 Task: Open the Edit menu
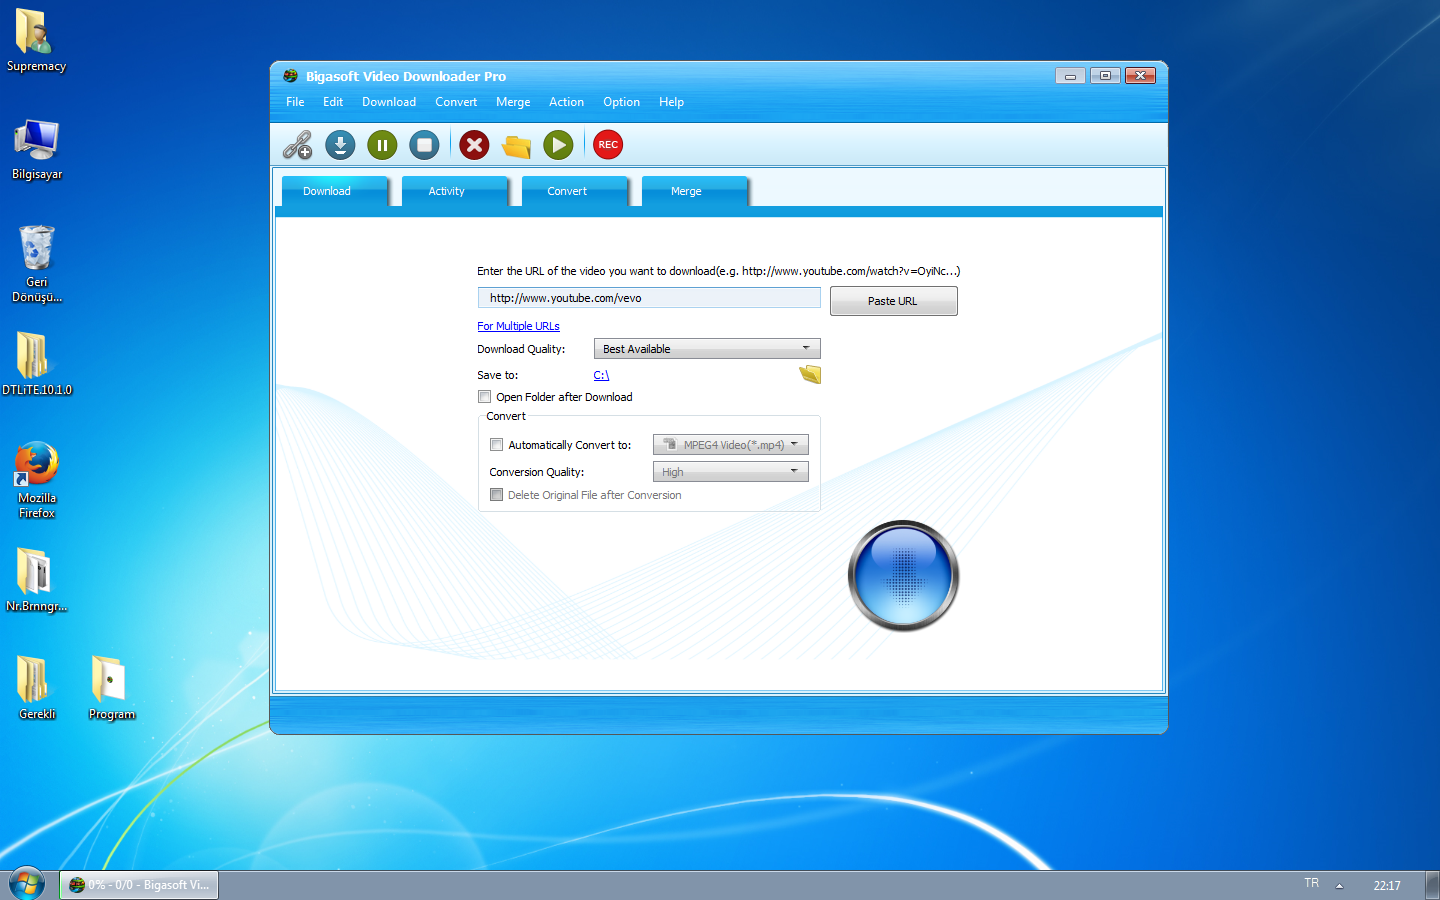(x=333, y=102)
